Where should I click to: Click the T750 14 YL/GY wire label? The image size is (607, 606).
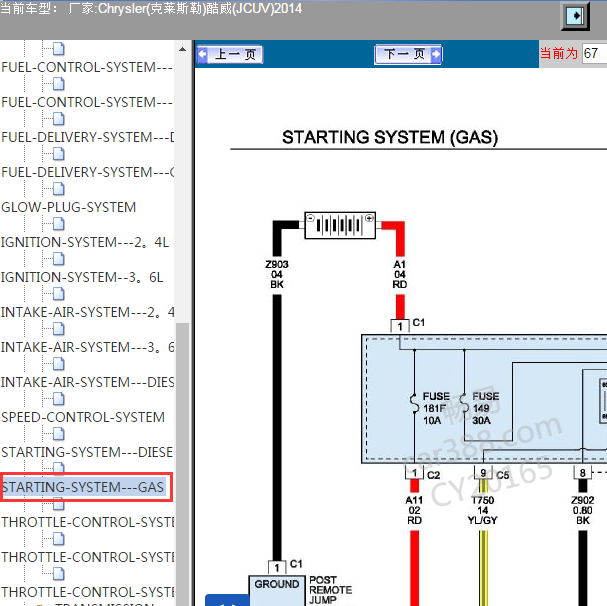pos(482,510)
